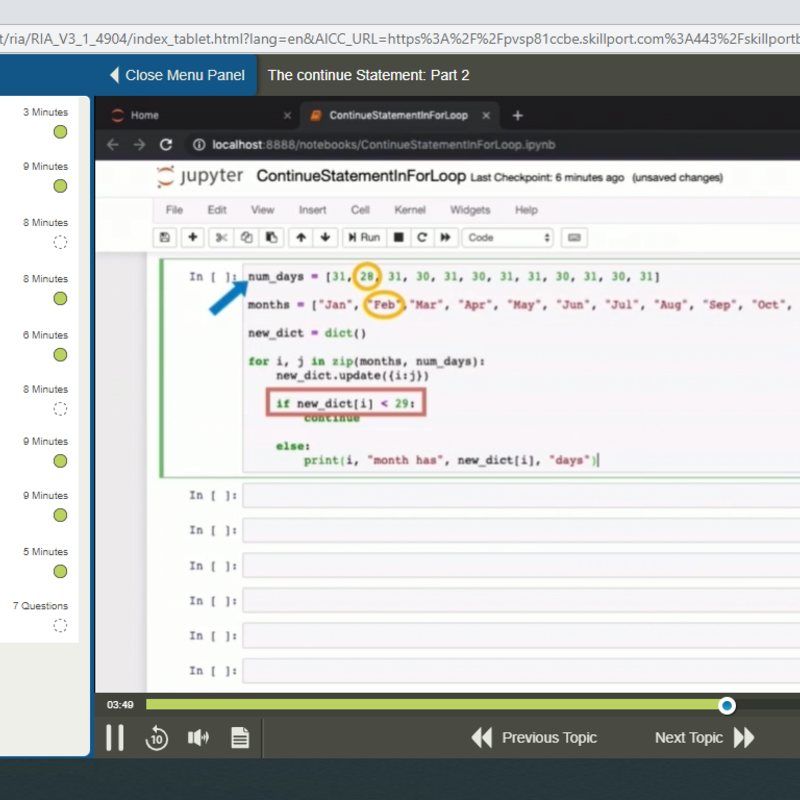Image resolution: width=800 pixels, height=800 pixels.
Task: Move selected cell up arrow icon
Action: 301,237
